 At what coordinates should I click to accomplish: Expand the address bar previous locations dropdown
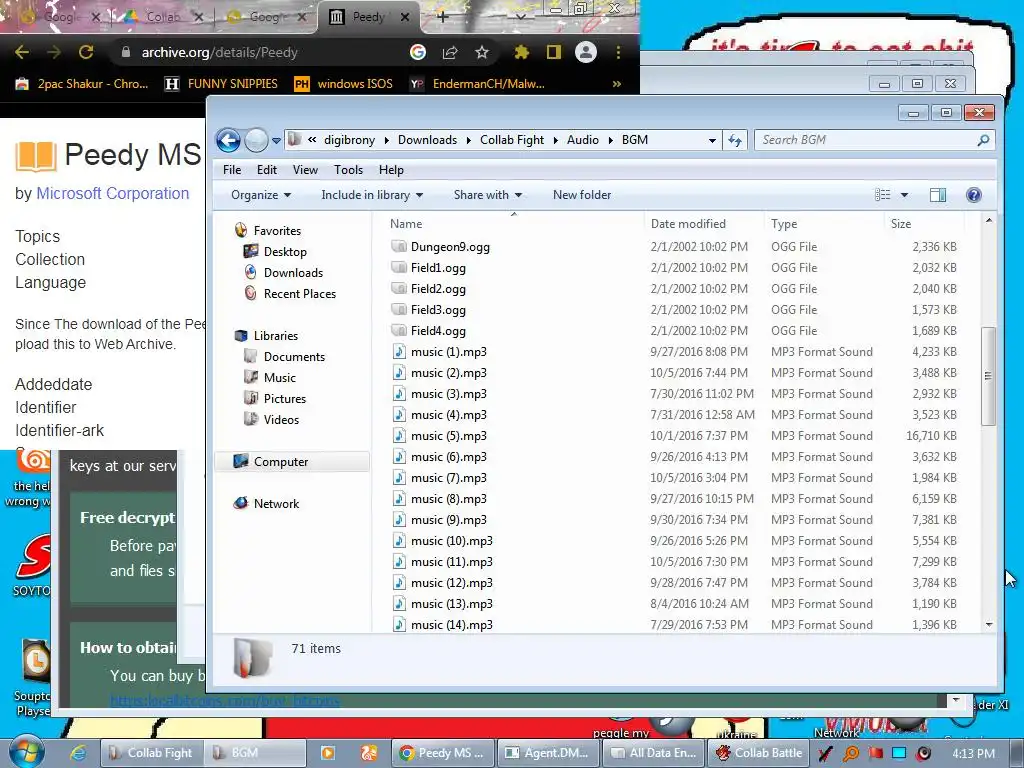pos(712,140)
